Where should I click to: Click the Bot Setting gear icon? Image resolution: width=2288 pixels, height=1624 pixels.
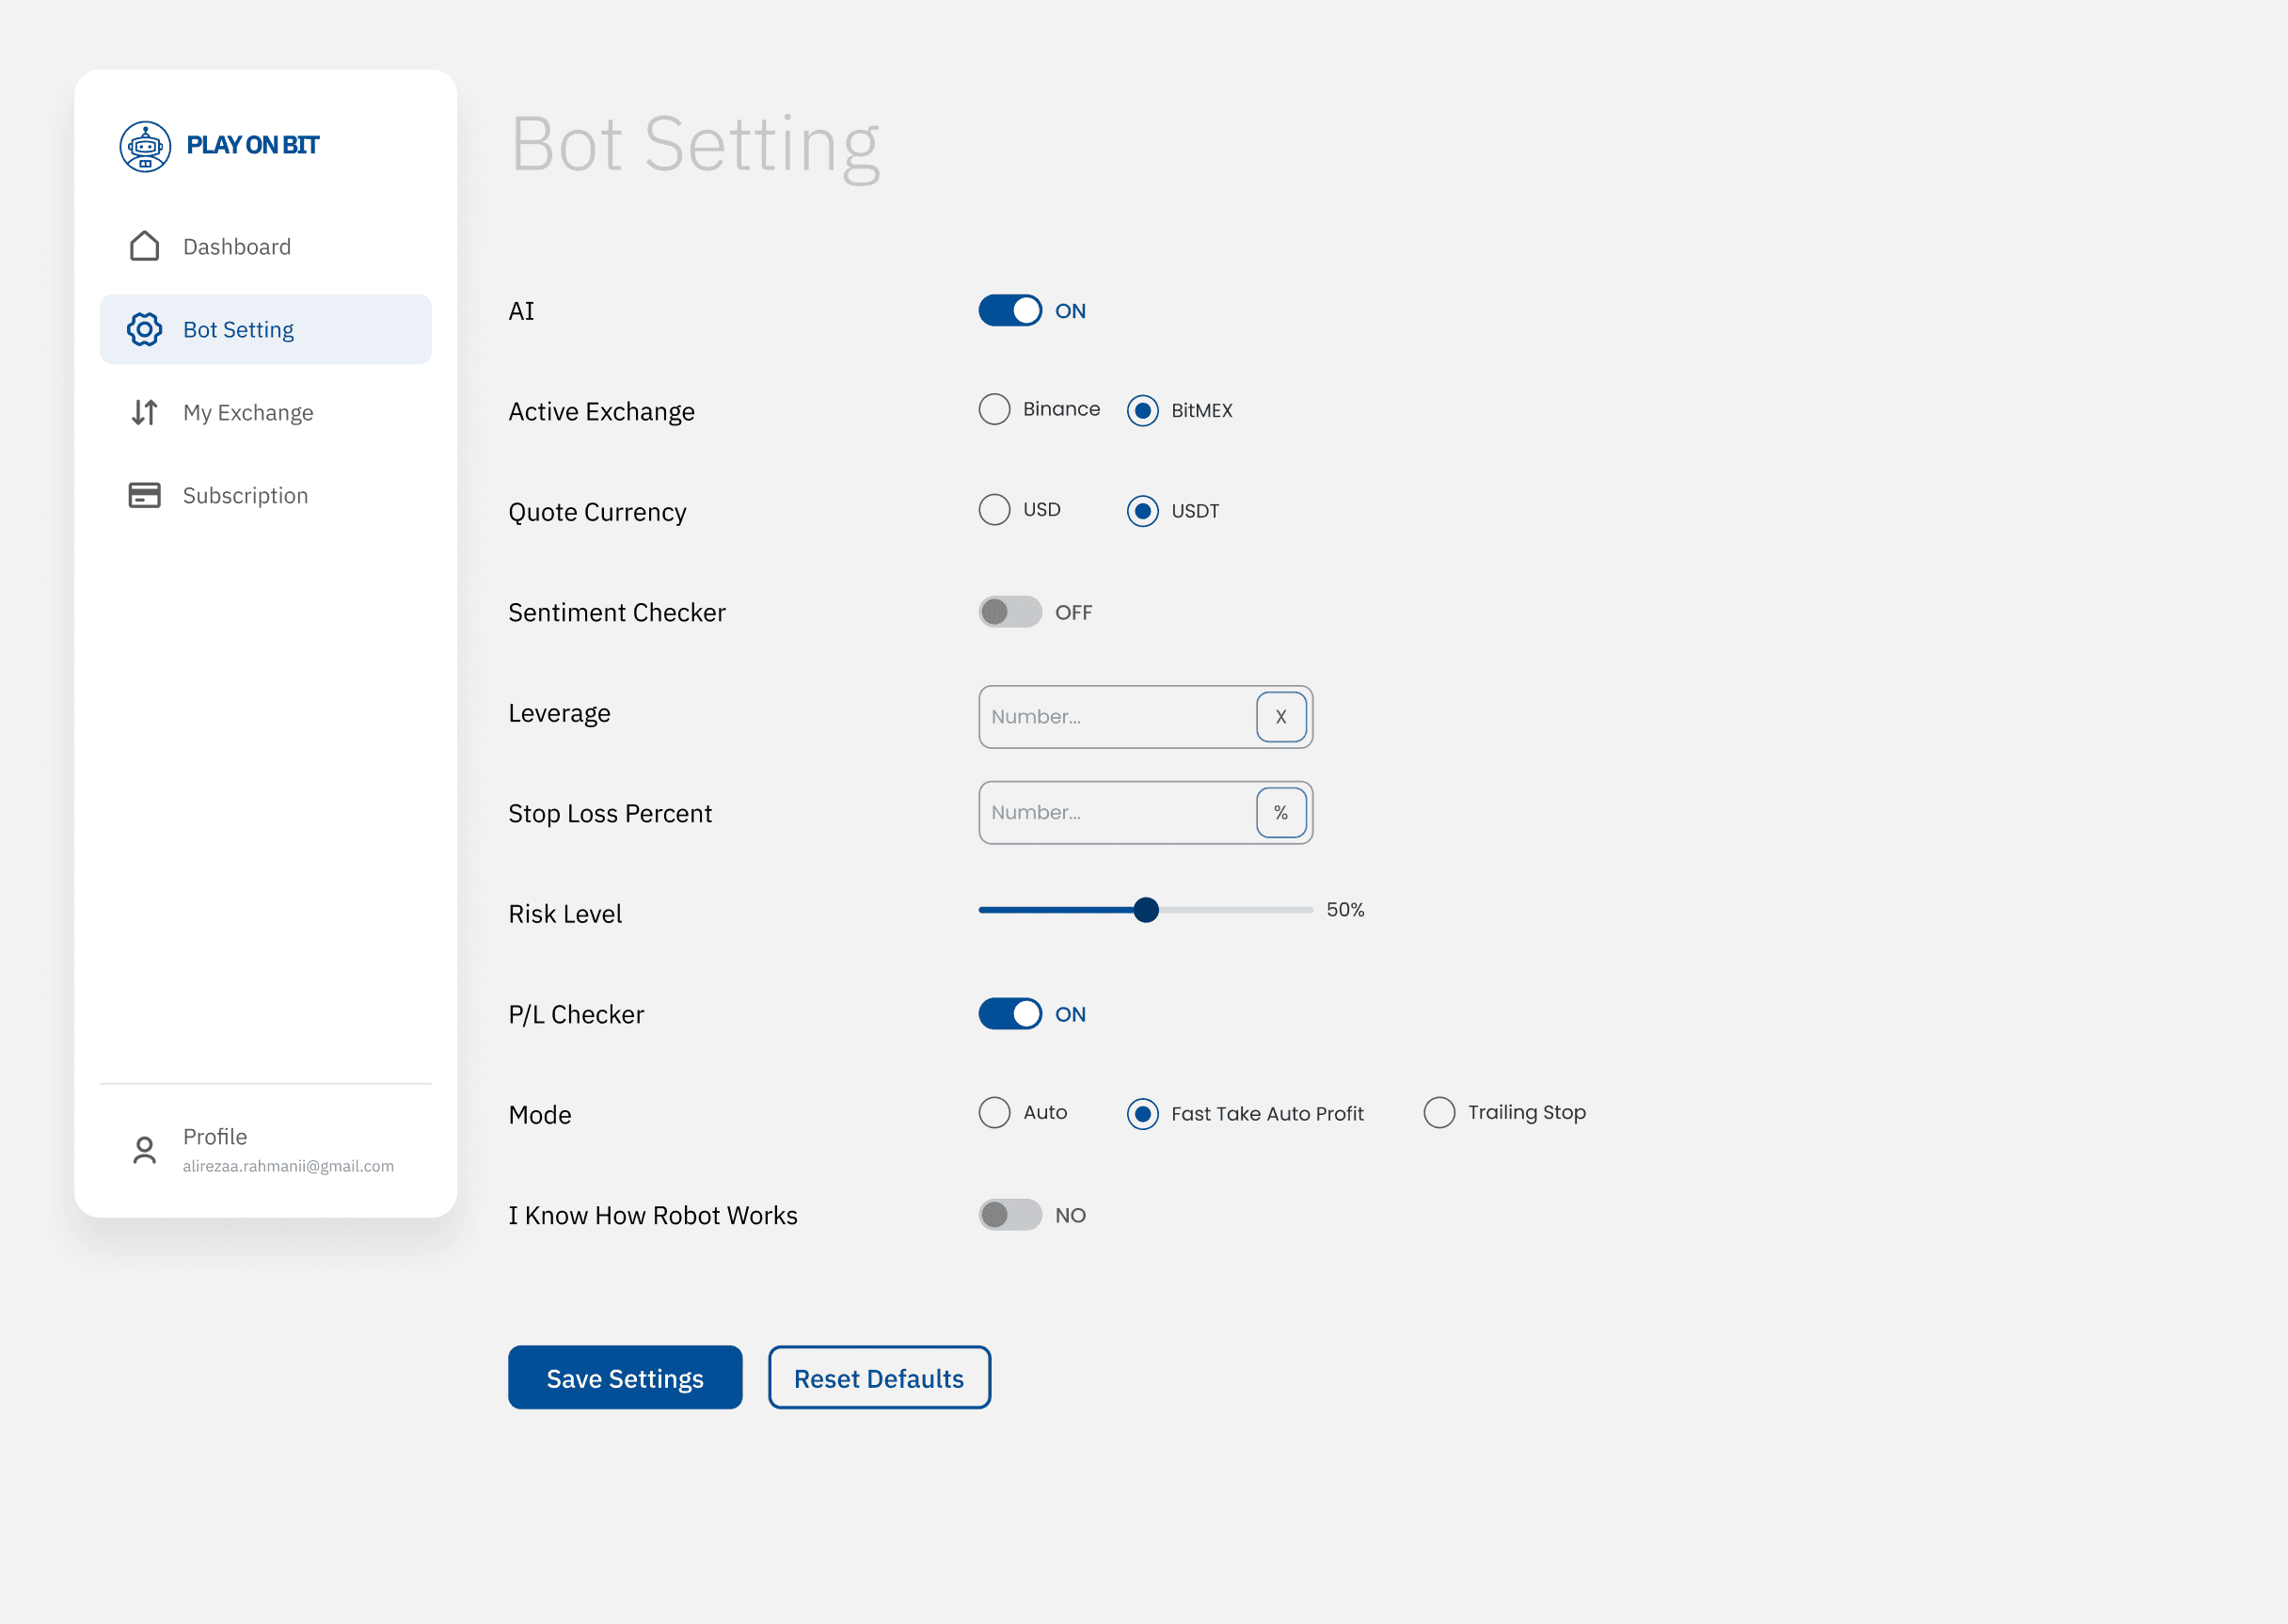tap(145, 329)
